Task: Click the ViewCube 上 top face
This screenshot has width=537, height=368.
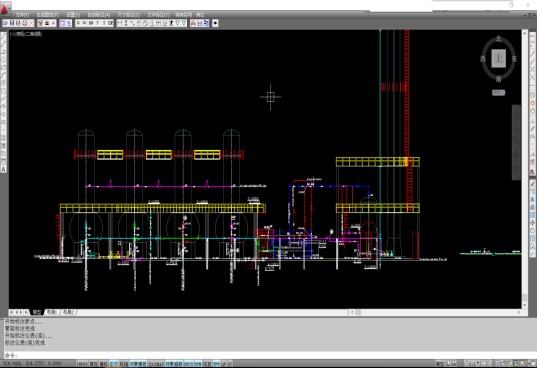Action: pyautogui.click(x=498, y=59)
